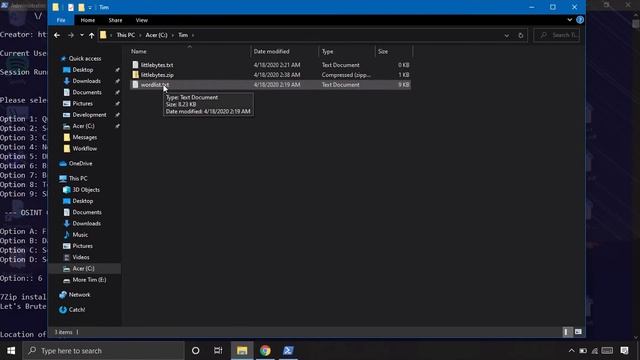Click Properties icon in Quick Access Toolbar
This screenshot has width=640, height=360.
71,7
